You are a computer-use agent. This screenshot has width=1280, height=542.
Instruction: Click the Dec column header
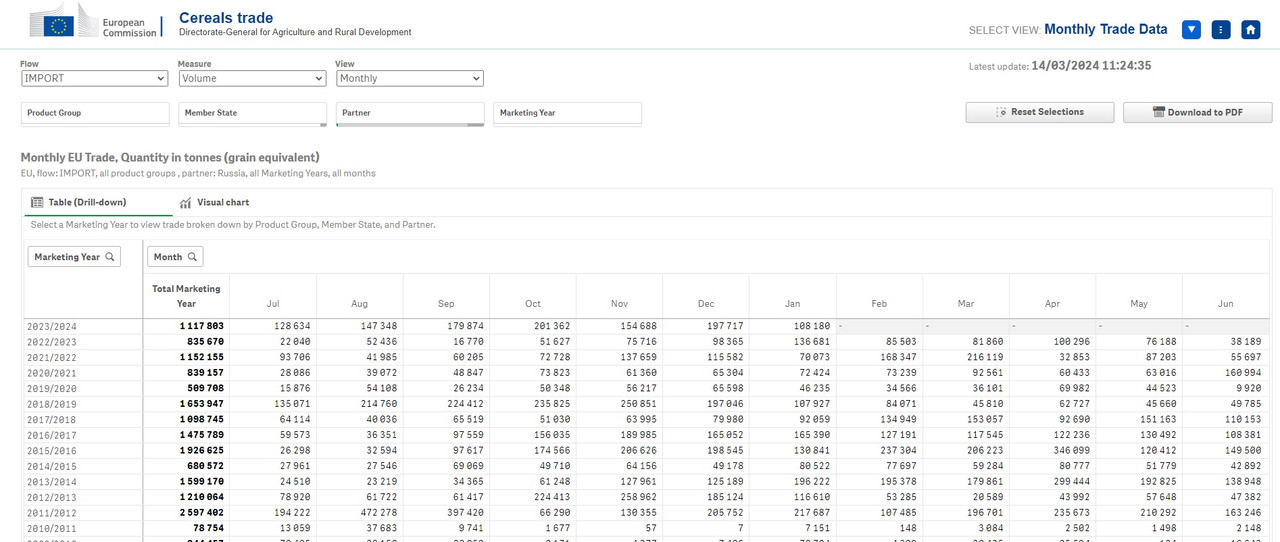[706, 303]
